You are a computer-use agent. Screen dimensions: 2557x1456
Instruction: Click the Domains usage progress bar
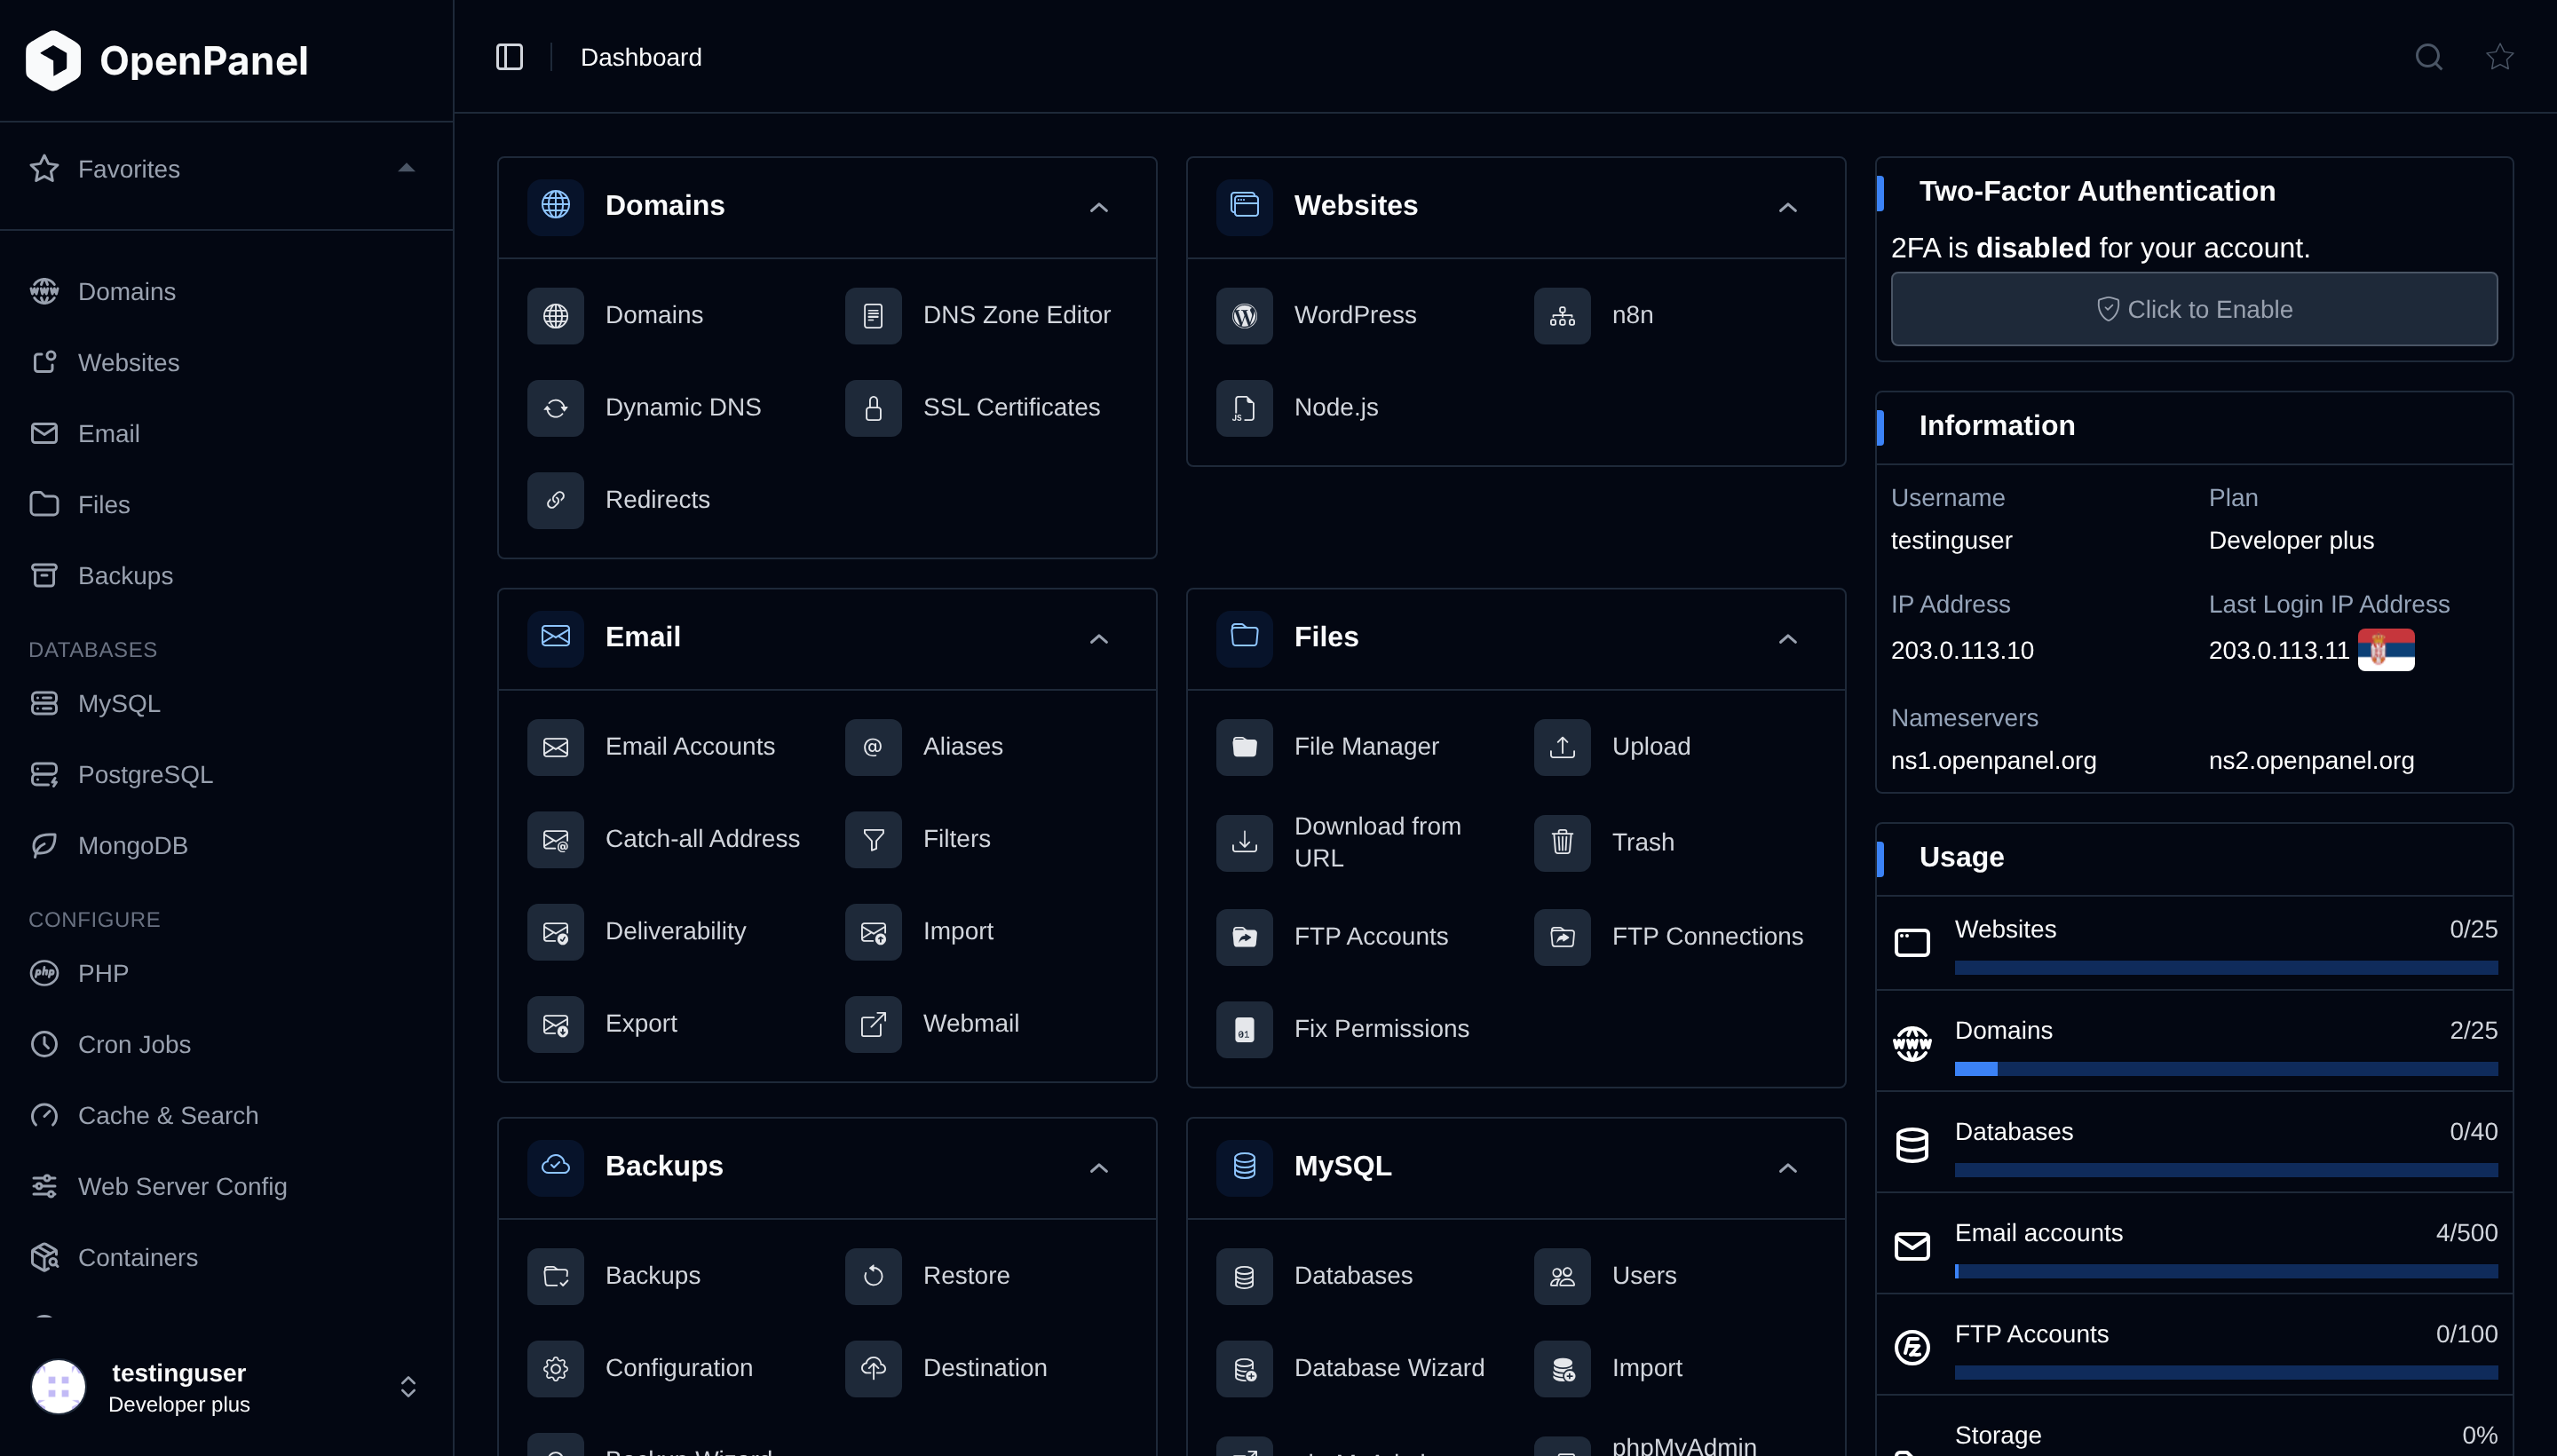point(2226,1069)
